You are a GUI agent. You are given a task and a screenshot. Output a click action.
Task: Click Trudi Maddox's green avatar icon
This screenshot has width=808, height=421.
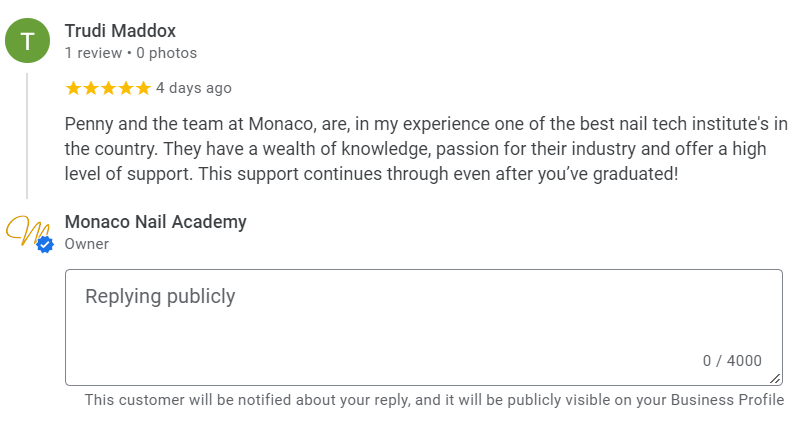[27, 41]
